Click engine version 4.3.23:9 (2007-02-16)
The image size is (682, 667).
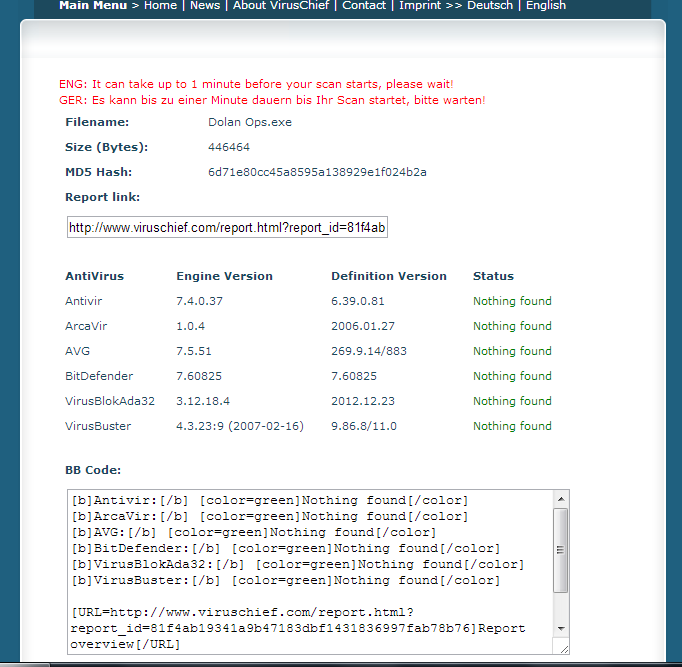coord(240,426)
